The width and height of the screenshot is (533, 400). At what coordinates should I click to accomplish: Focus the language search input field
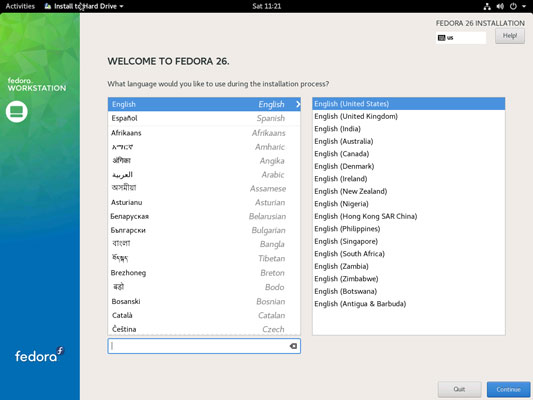(204, 346)
